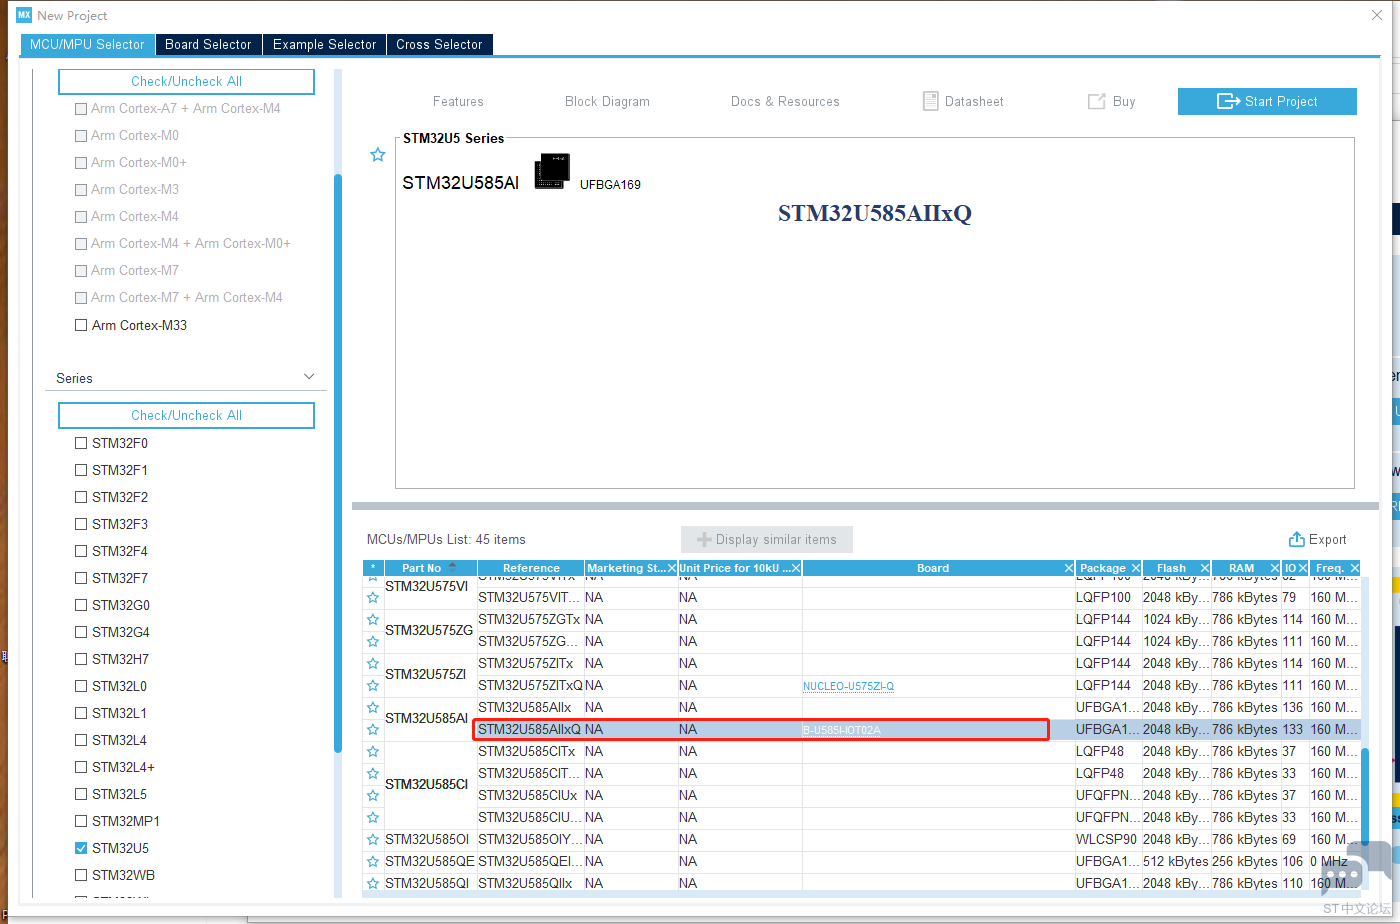Click the Display similar items button
1400x924 pixels.
click(x=767, y=539)
